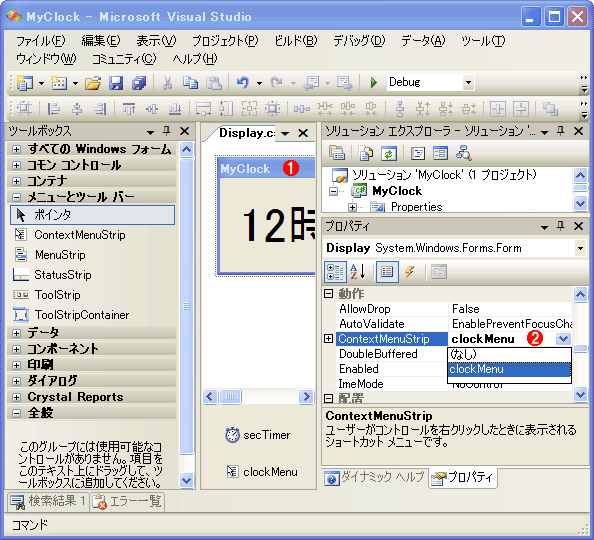Collapse the メニューとツール バー toolbox group

(x=16, y=197)
